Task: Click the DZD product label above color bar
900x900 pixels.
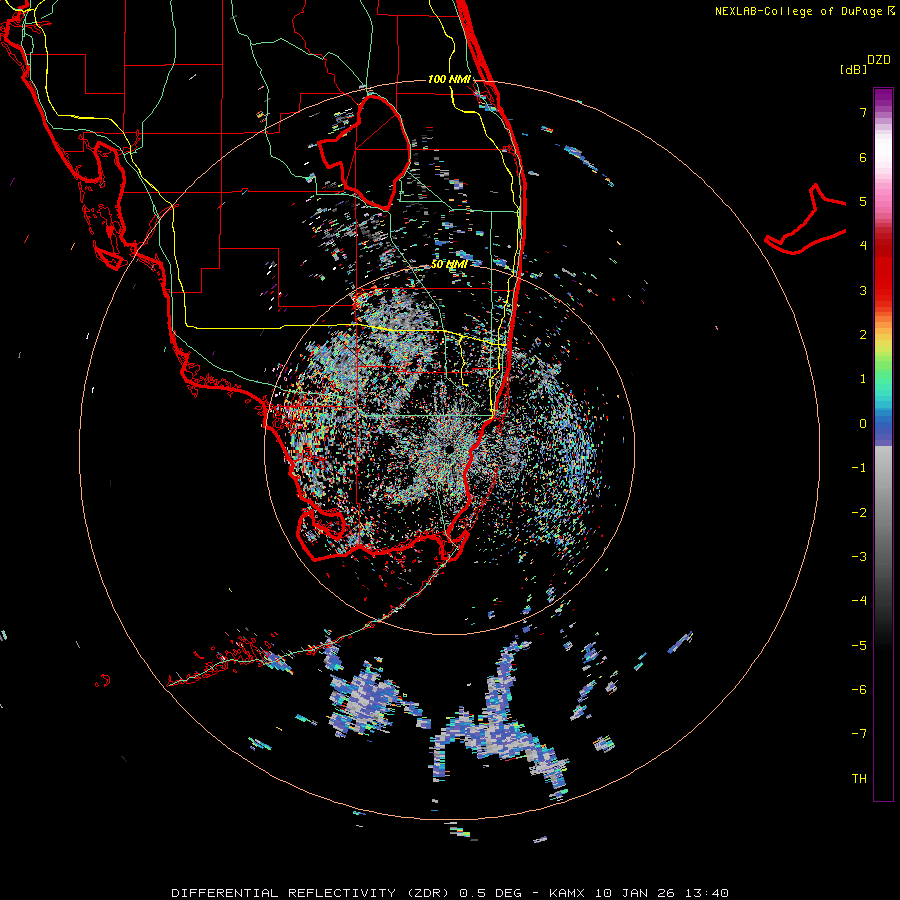Action: tap(879, 60)
